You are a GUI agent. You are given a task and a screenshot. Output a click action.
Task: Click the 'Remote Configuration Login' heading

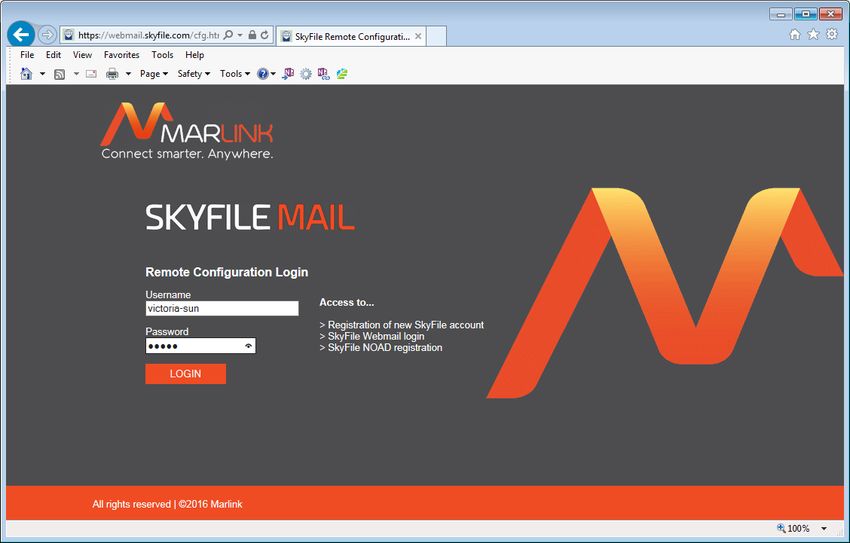point(227,272)
